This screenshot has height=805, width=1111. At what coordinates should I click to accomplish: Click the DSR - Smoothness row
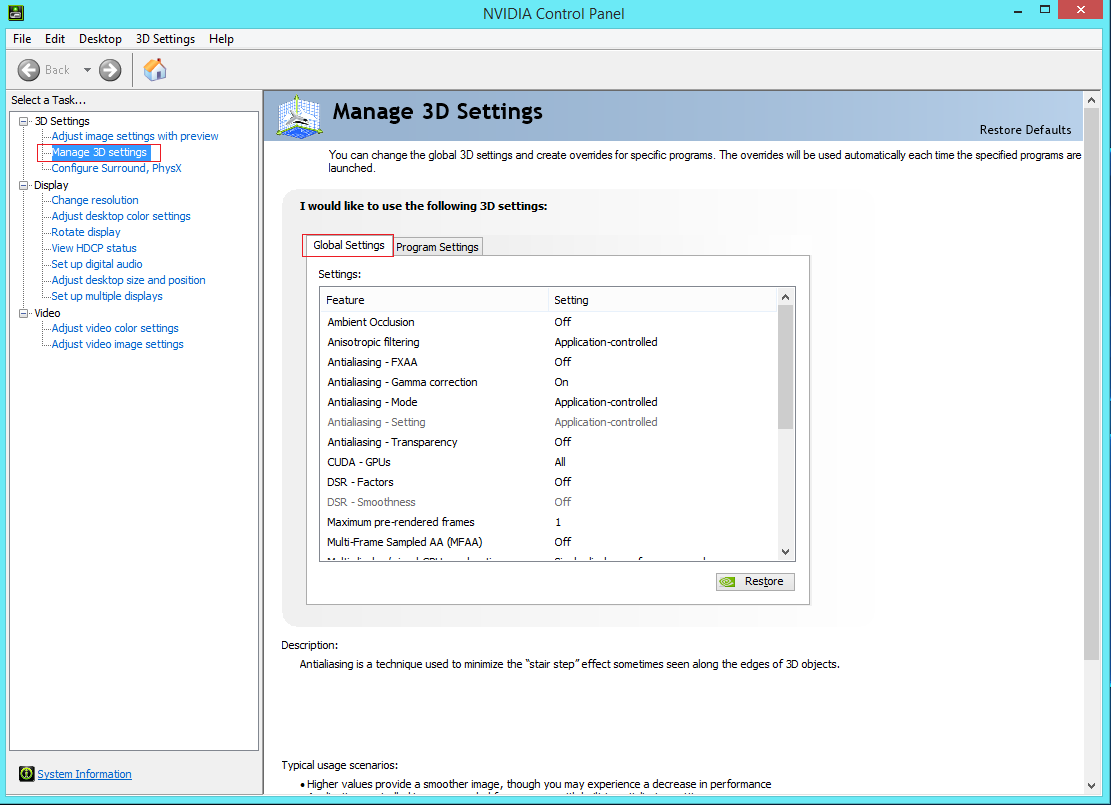[549, 502]
